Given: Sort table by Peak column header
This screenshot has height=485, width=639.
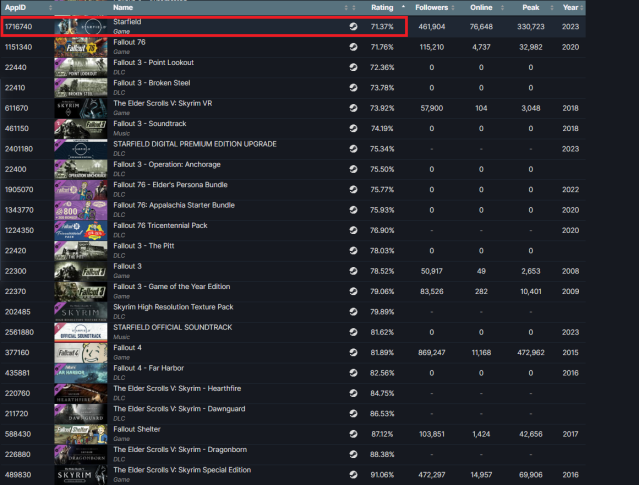Looking at the screenshot, I should click(x=531, y=7).
